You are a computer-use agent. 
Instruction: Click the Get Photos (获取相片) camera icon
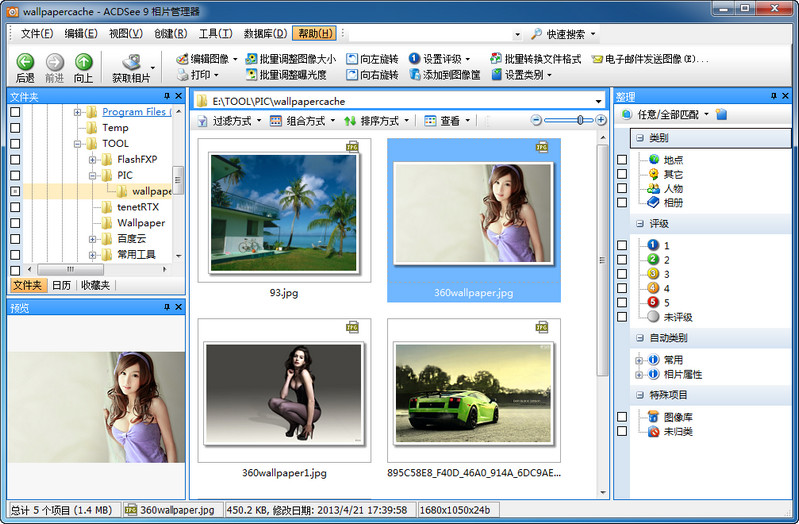[x=131, y=62]
